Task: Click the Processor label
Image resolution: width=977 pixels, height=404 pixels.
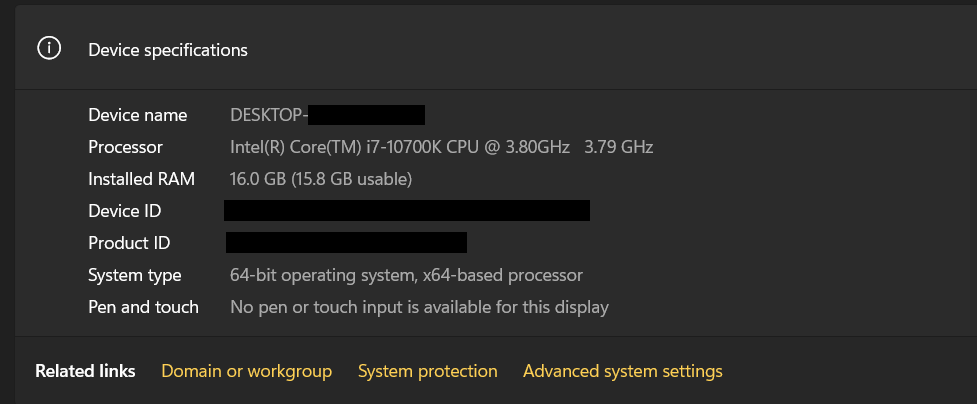Action: [125, 147]
